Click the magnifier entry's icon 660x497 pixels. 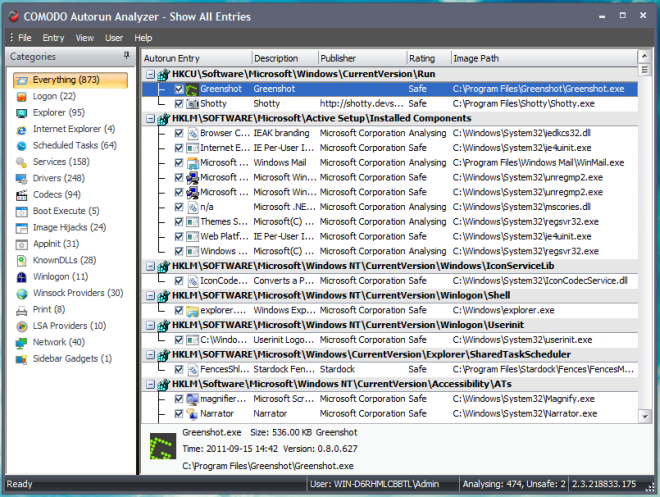point(192,399)
